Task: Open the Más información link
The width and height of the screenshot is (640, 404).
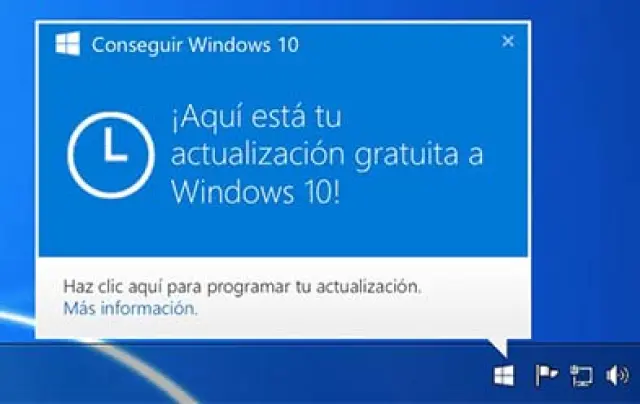Action: 131,309
